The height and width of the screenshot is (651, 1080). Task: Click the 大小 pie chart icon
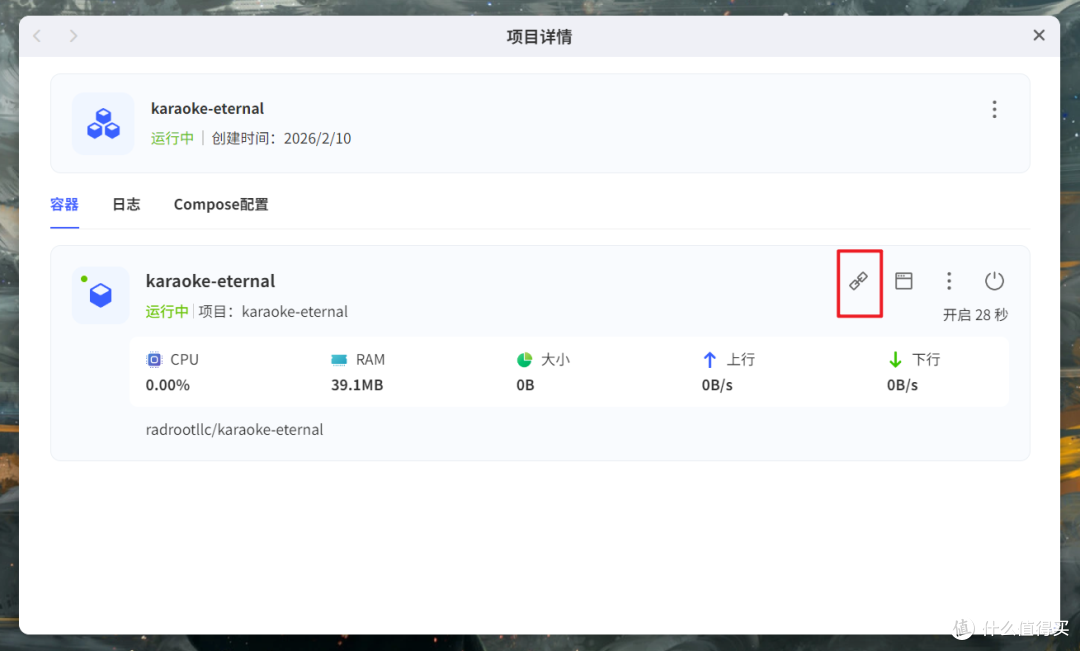(524, 360)
